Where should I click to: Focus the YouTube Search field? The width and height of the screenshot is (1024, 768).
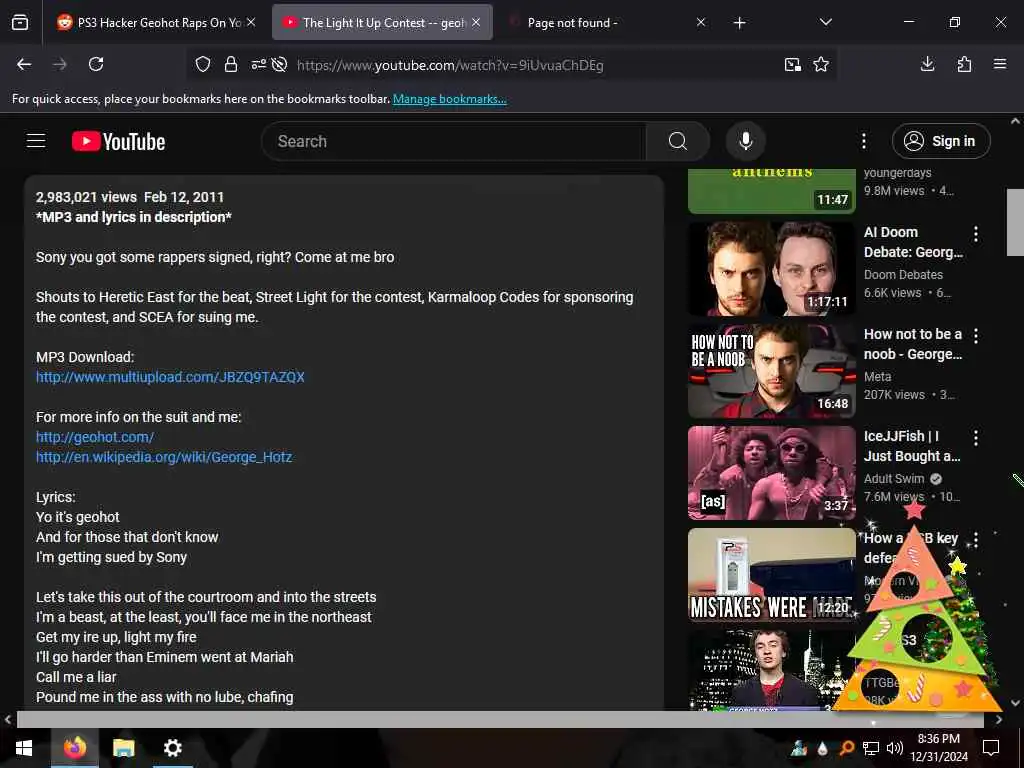click(454, 141)
